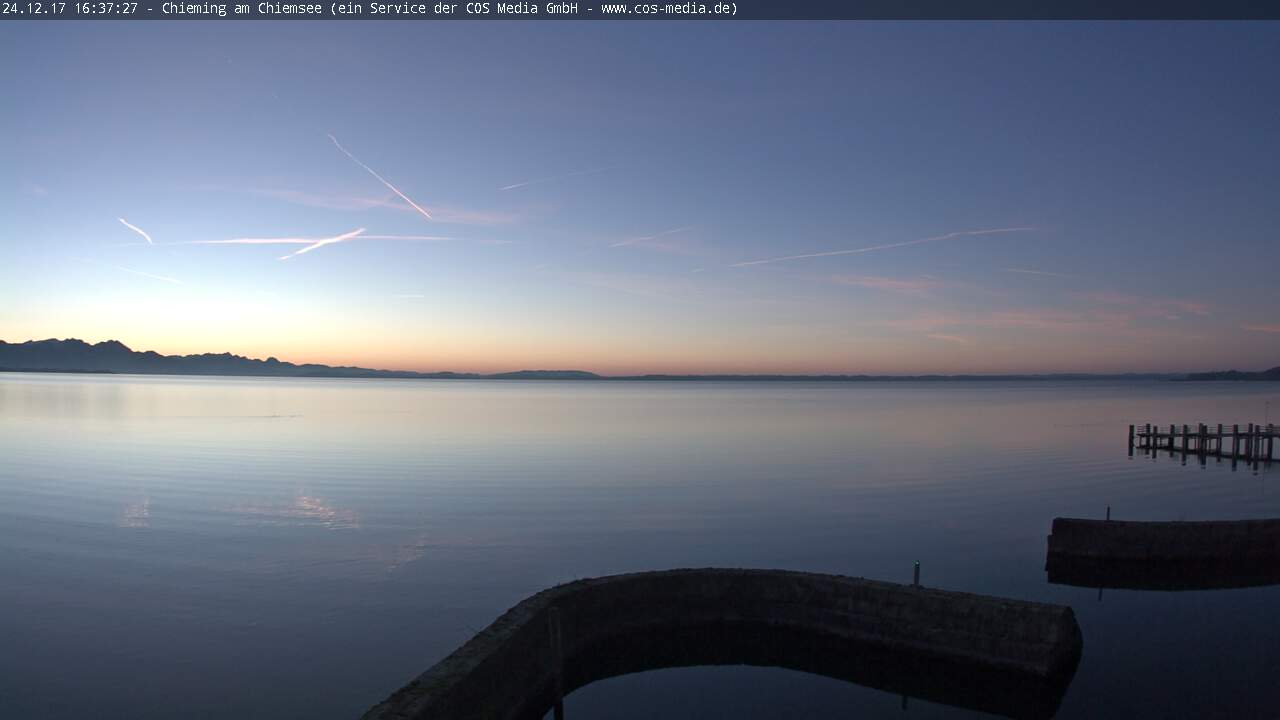Click the steep diagonal contrail in upper sky
Viewport: 1280px width, 720px height.
[380, 177]
